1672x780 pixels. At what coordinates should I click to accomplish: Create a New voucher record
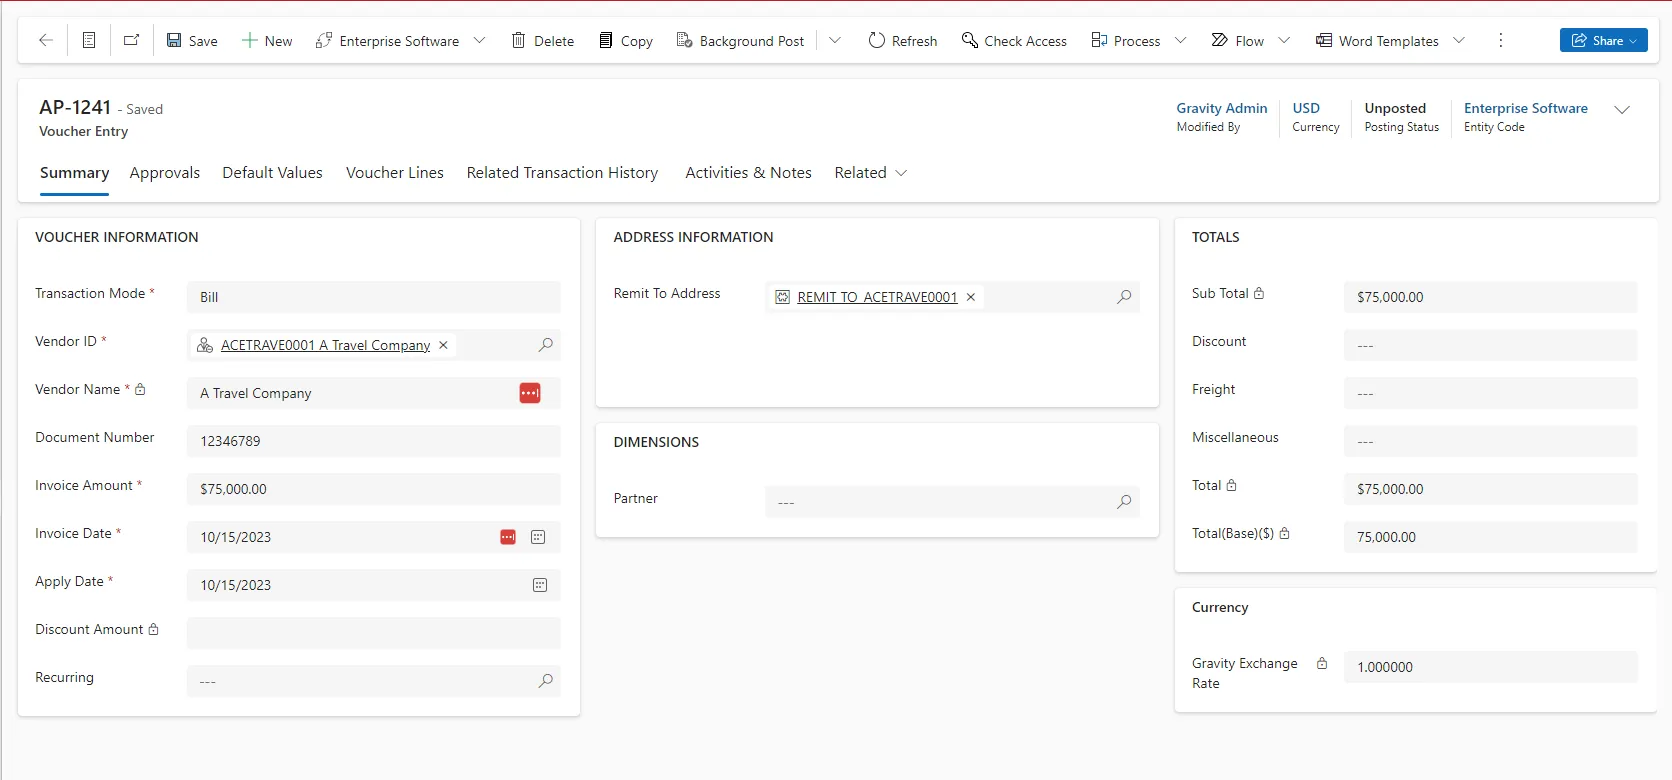pyautogui.click(x=267, y=41)
